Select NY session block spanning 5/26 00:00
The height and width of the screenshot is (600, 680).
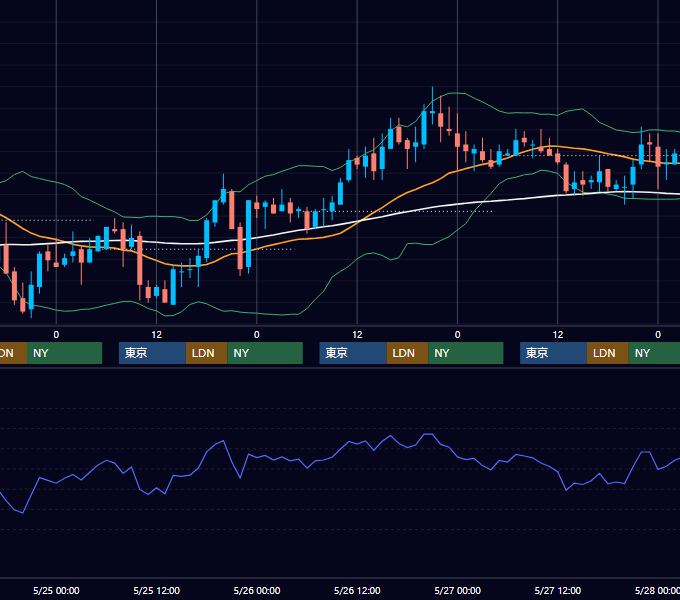[x=265, y=353]
